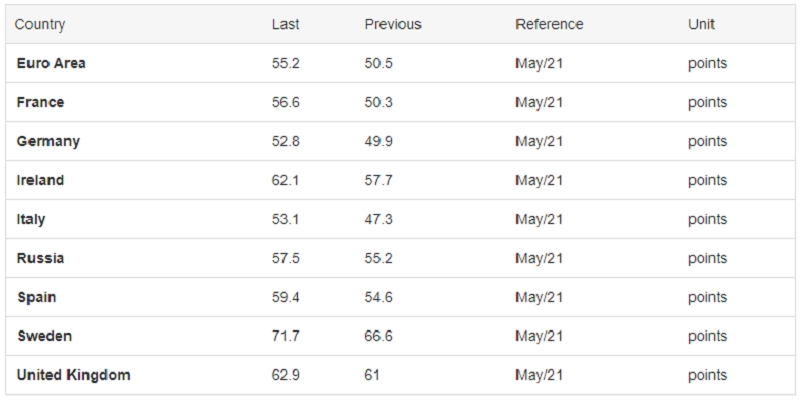The width and height of the screenshot is (800, 401).
Task: Click points unit in Germany row
Action: click(x=707, y=141)
